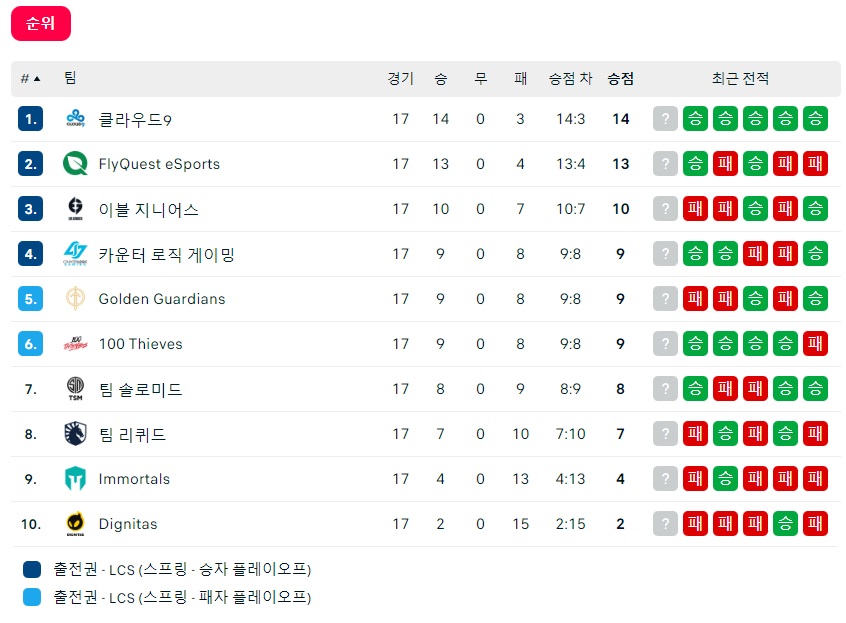This screenshot has height=623, width=846.
Task: Click the 100 Thieves logo
Action: 76,344
